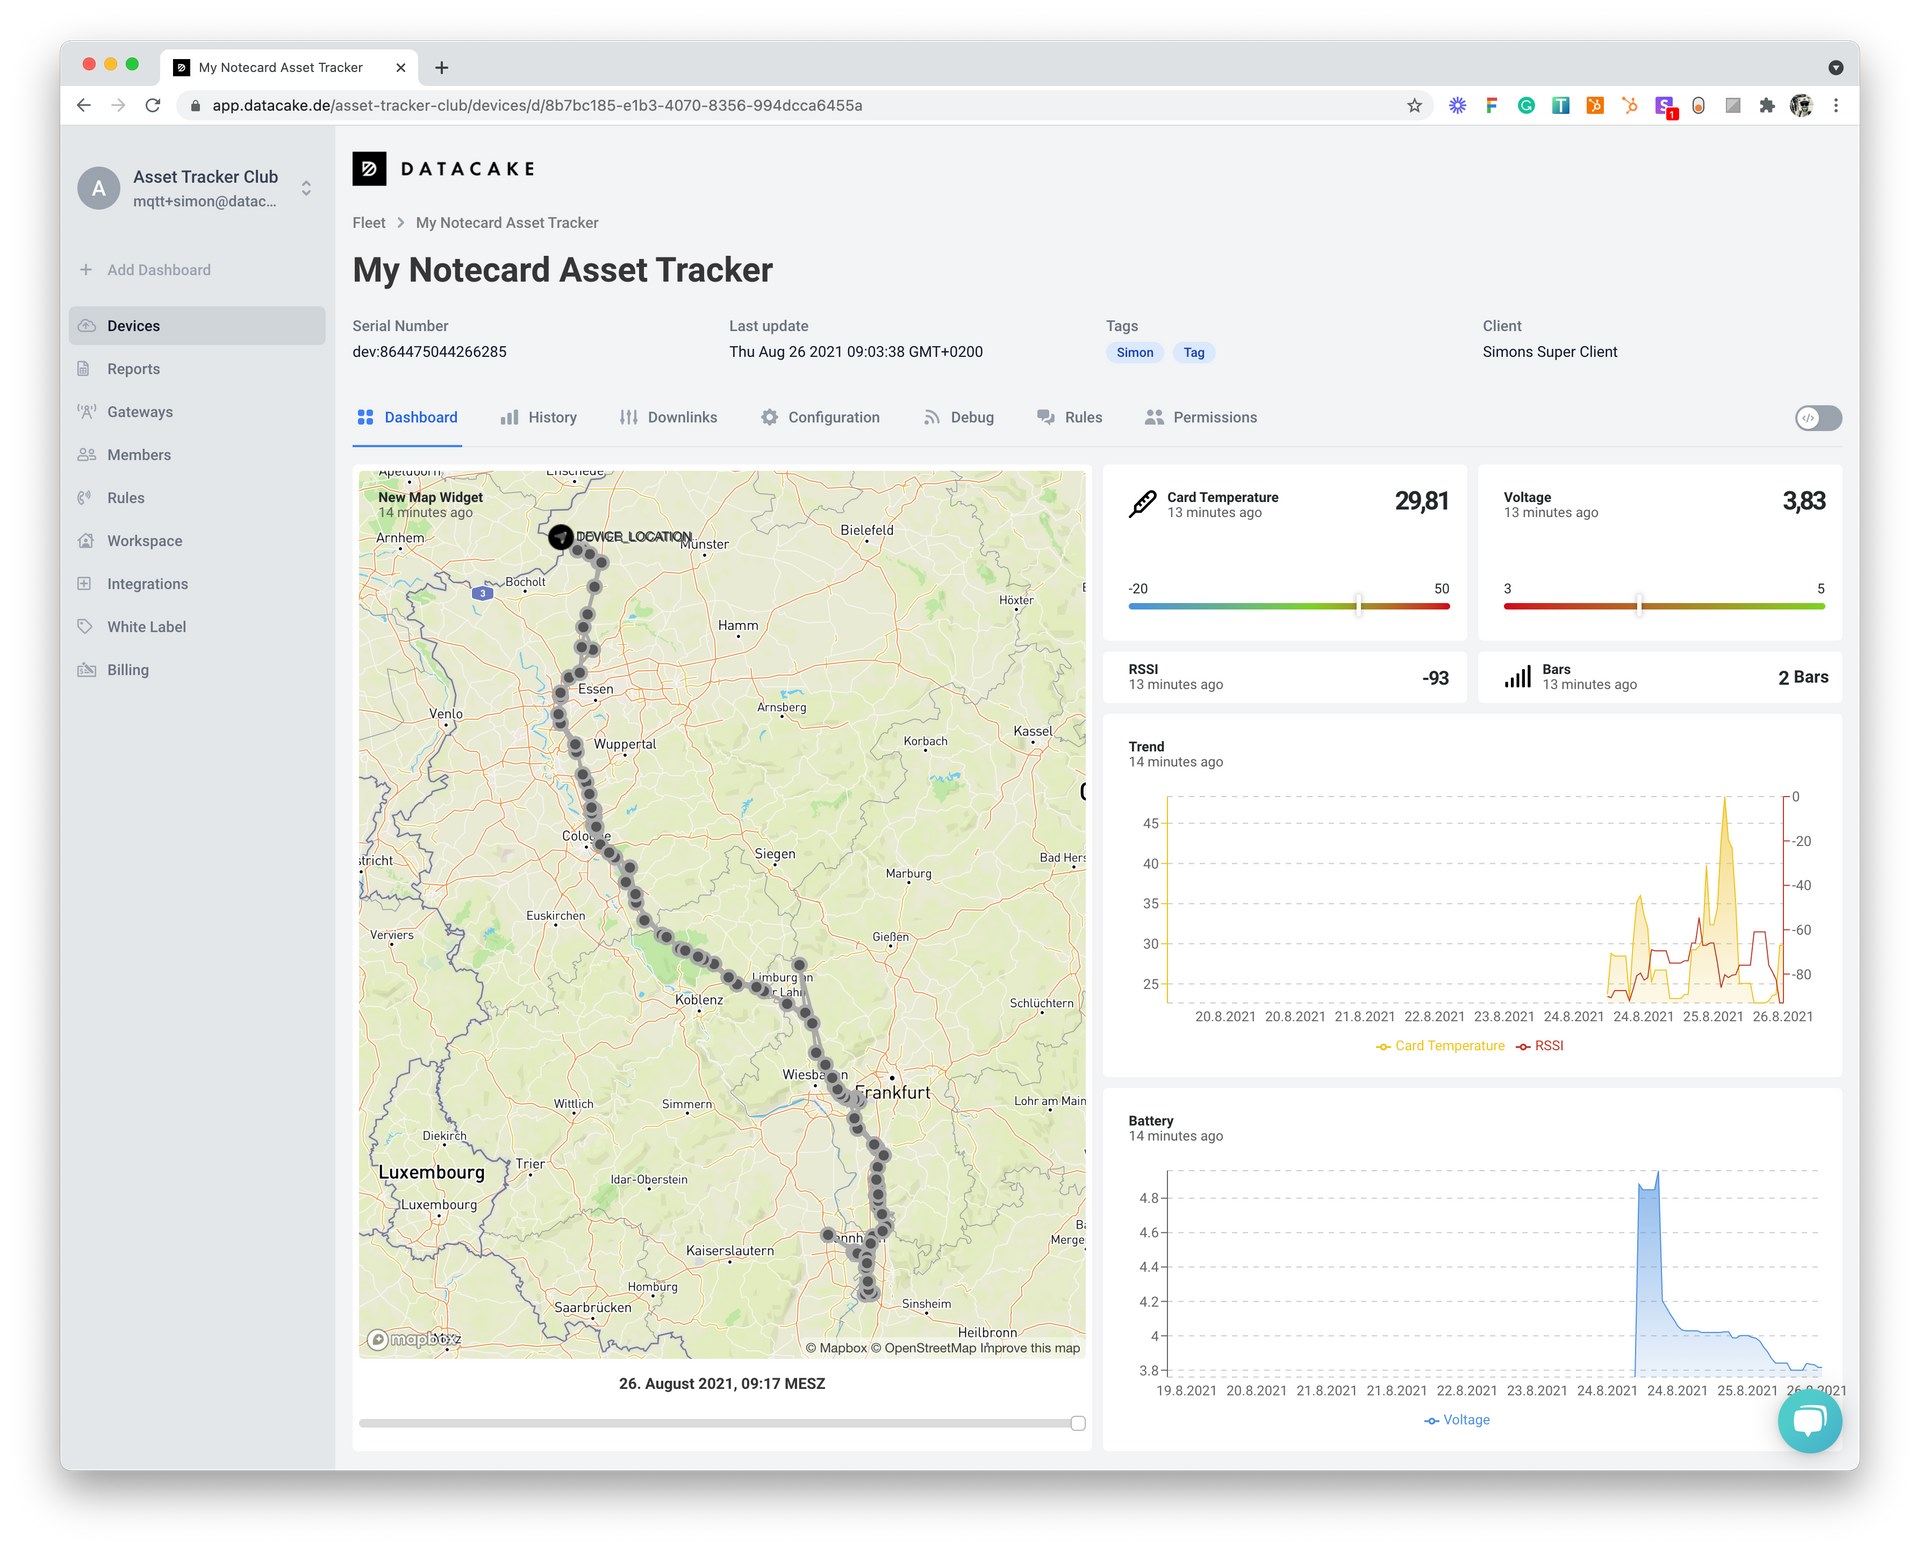
Task: Open the Devices sidebar section
Action: (x=197, y=326)
